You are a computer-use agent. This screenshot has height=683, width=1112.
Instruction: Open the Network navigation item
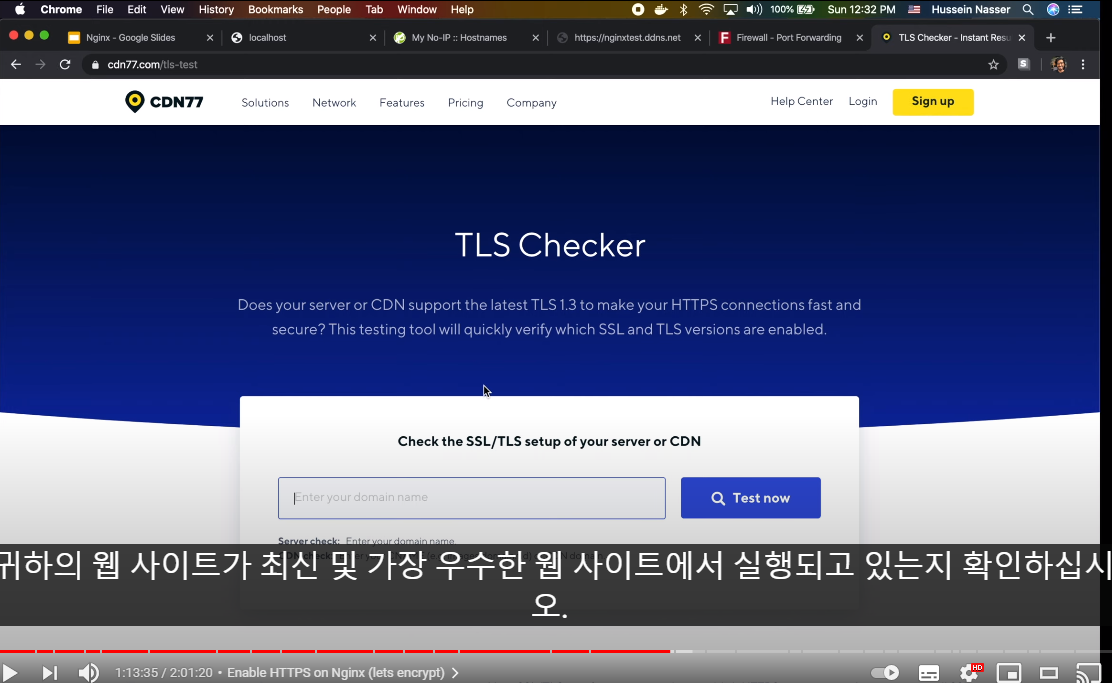[334, 103]
